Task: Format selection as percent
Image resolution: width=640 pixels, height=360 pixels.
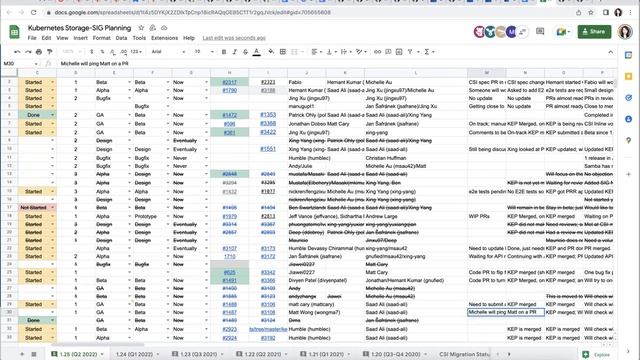Action: (x=102, y=52)
